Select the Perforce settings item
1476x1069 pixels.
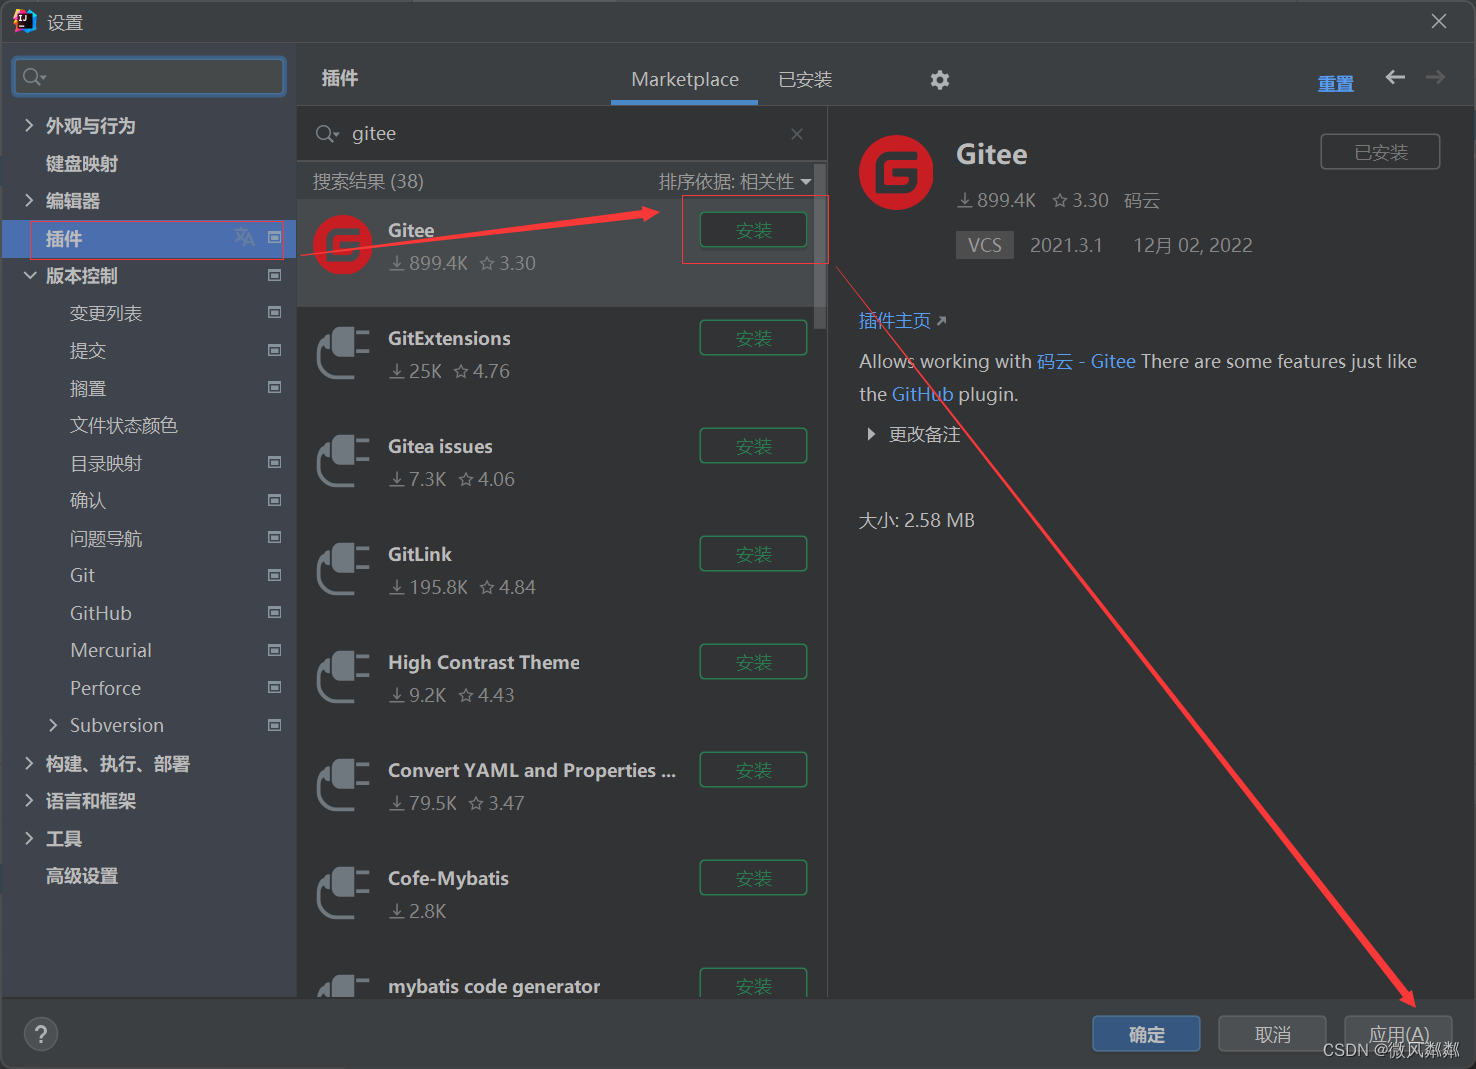105,688
